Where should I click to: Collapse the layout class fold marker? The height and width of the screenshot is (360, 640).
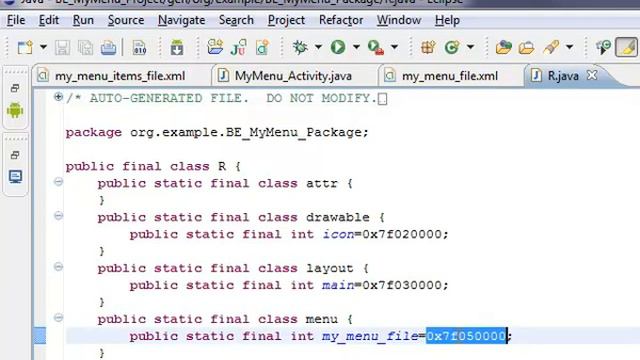click(x=58, y=267)
